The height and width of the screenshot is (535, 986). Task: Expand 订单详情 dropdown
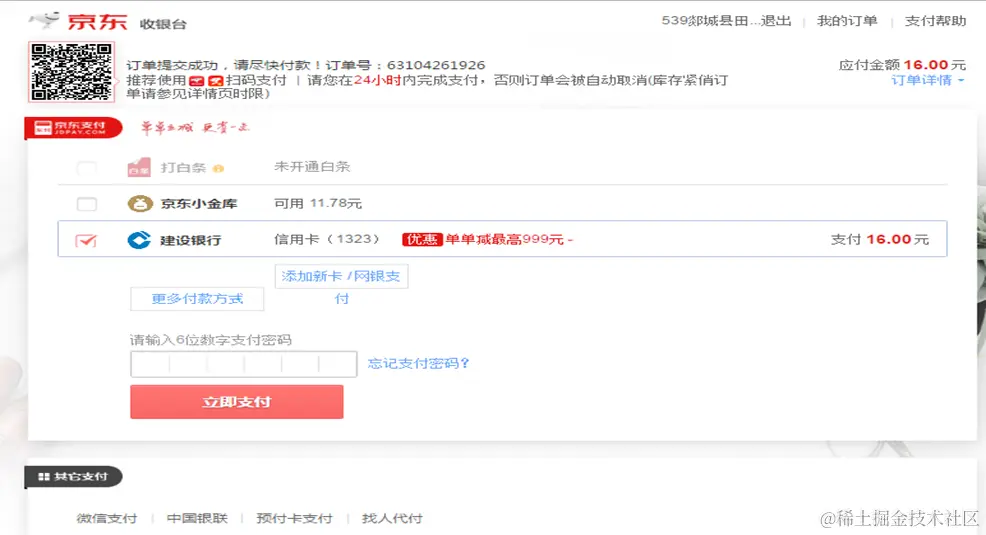(928, 80)
